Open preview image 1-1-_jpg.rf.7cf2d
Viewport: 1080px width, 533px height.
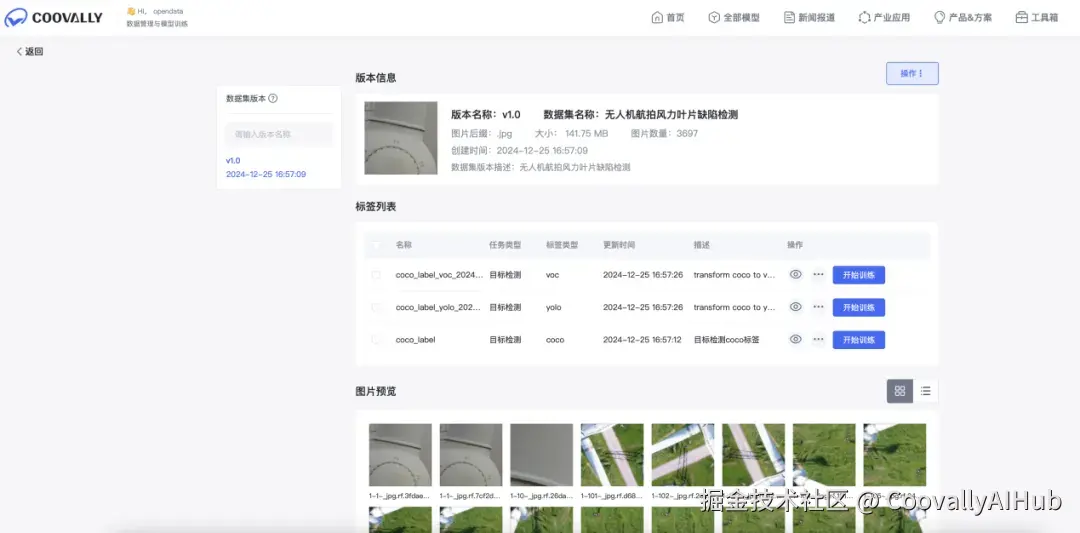point(471,454)
